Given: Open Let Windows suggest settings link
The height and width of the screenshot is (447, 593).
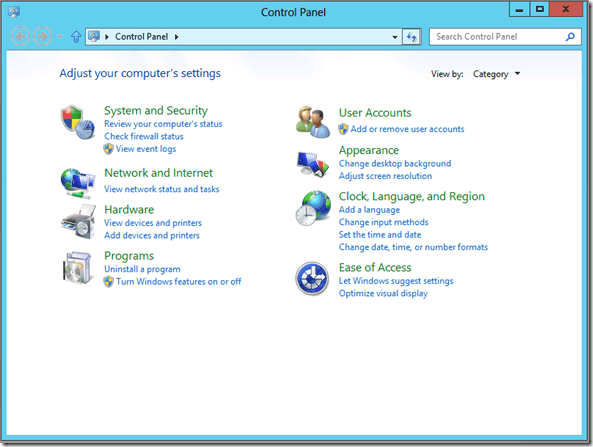Looking at the screenshot, I should tap(396, 281).
